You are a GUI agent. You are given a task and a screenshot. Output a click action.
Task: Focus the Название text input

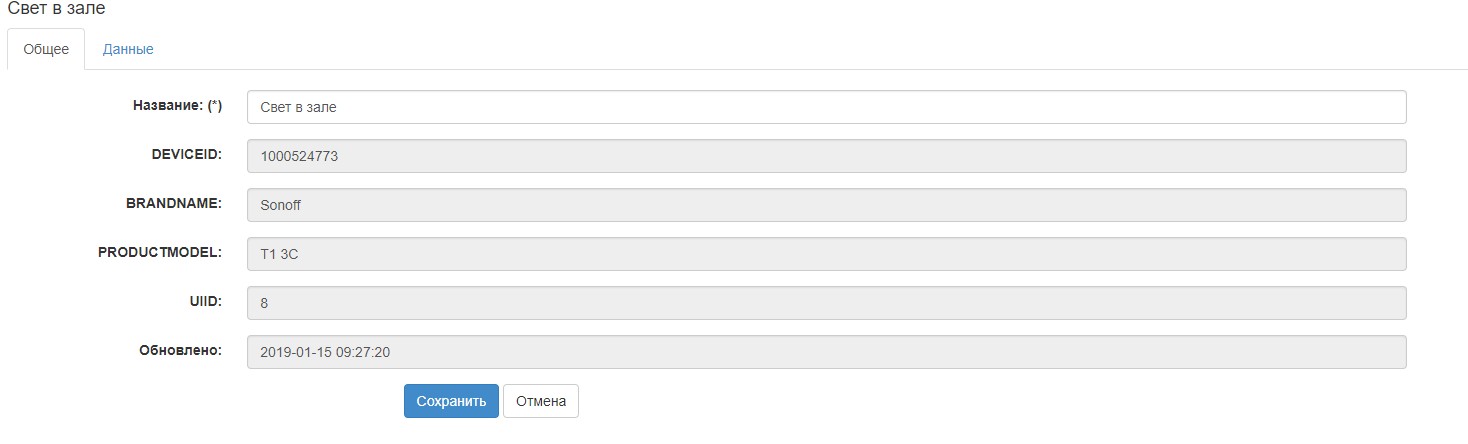826,107
